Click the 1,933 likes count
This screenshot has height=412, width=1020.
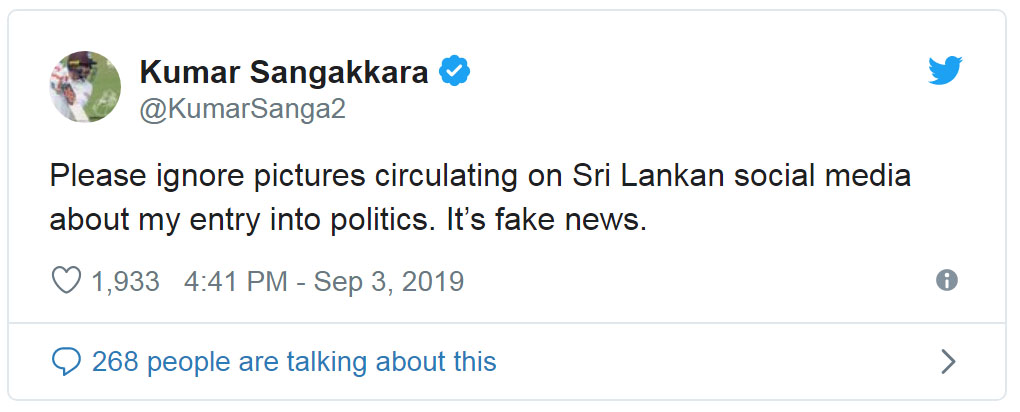tap(125, 282)
